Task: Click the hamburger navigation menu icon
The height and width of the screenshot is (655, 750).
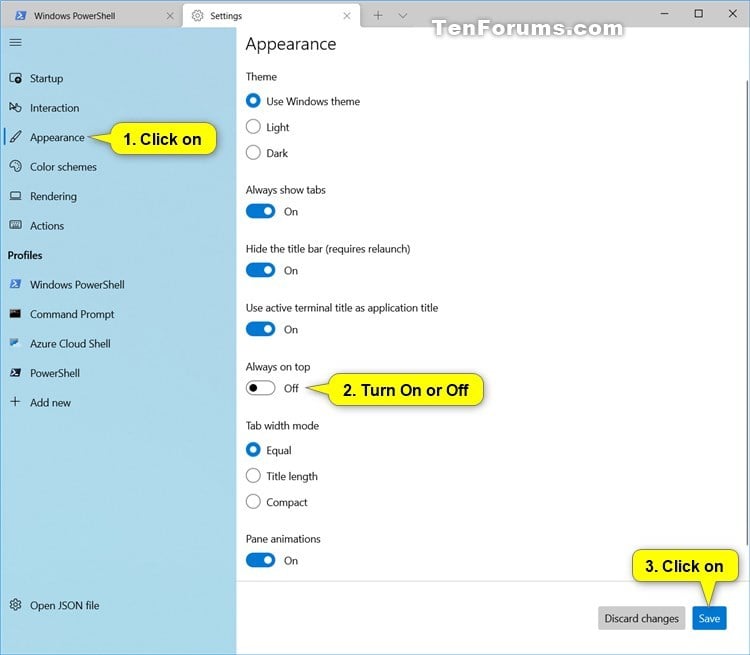Action: 15,42
